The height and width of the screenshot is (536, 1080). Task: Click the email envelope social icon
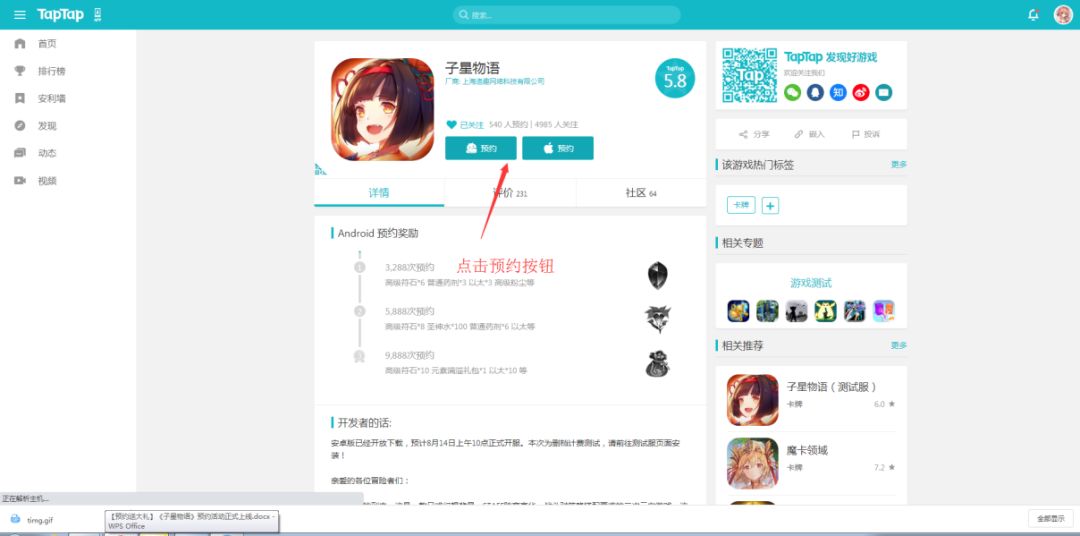884,92
